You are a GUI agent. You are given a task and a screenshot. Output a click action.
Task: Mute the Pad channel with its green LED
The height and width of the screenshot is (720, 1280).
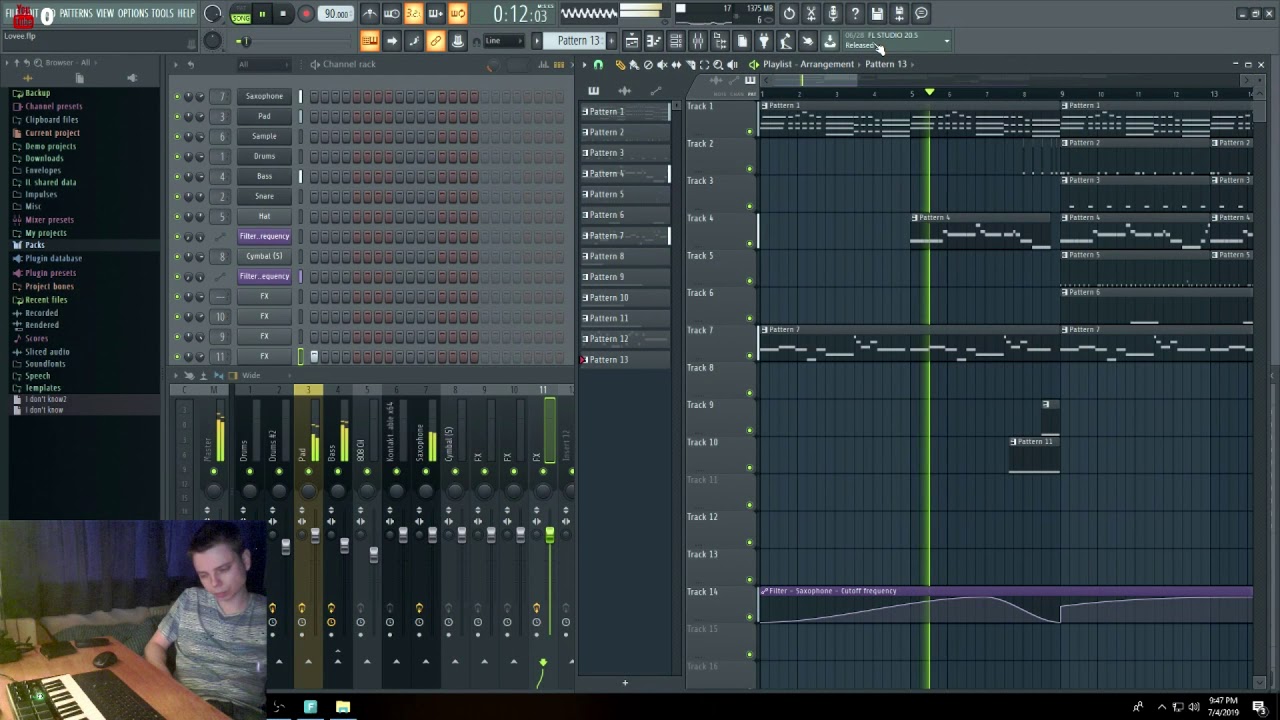tap(177, 116)
